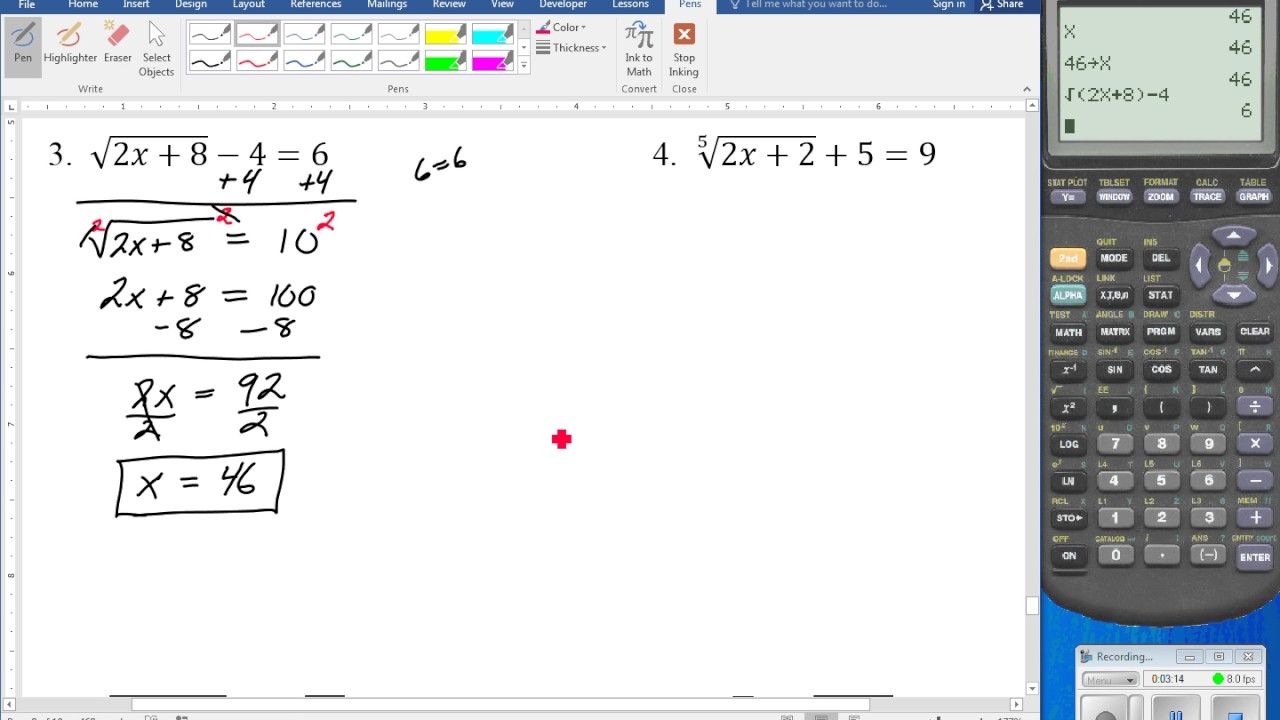This screenshot has width=1280, height=720.
Task: Stop the screen recording
Action: tap(1234, 712)
